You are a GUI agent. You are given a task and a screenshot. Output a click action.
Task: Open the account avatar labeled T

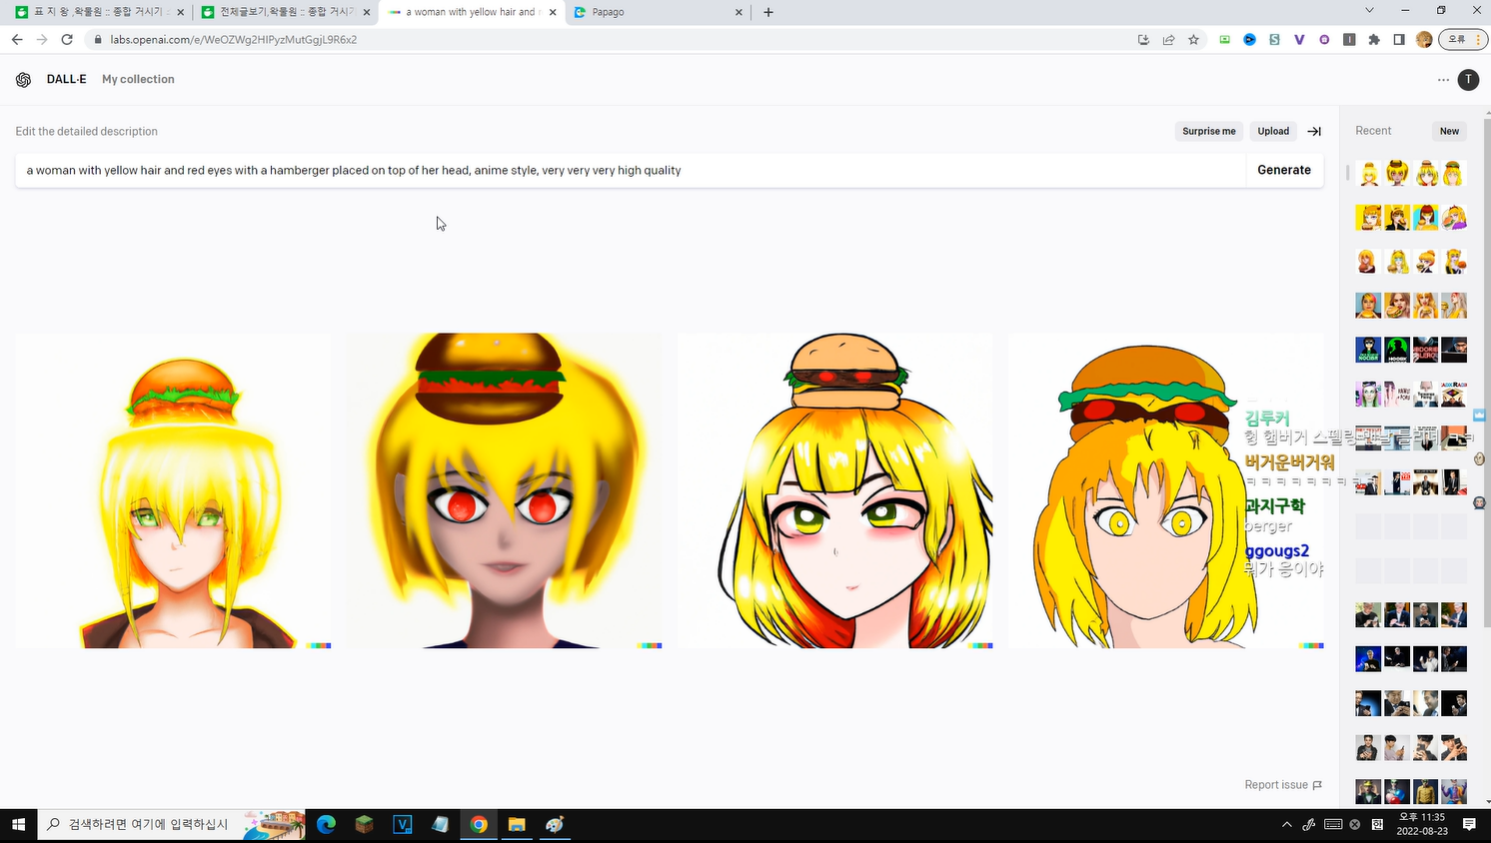click(x=1468, y=80)
